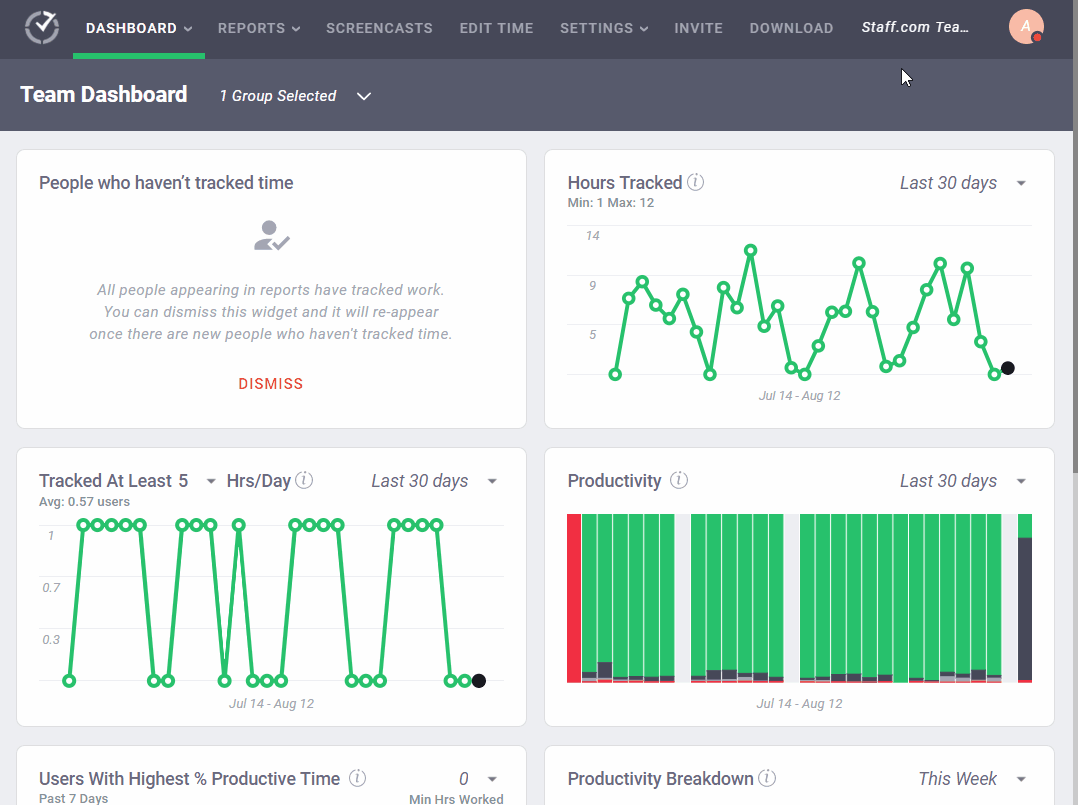The width and height of the screenshot is (1078, 805).
Task: Open the user avatar in top right
Action: tap(1027, 26)
